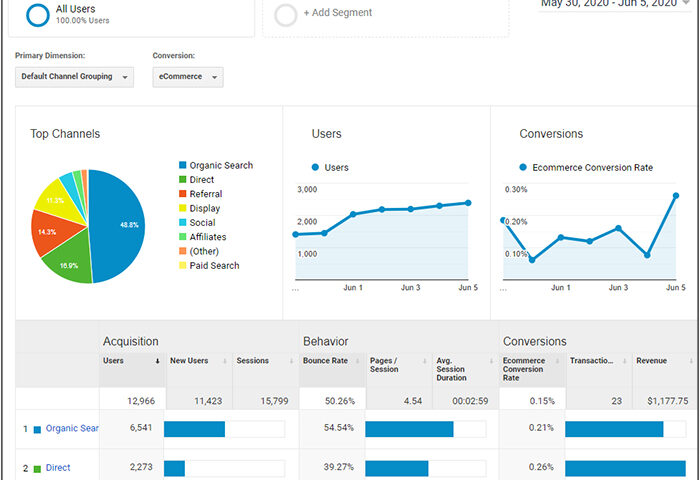Click the Organic Search blue legend square
This screenshot has width=700, height=480.
(x=182, y=165)
